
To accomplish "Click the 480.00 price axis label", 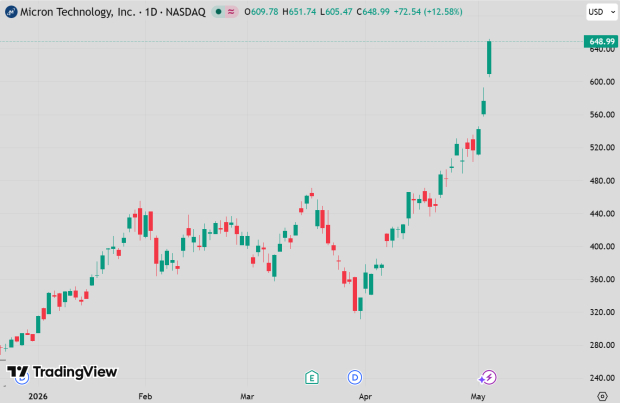I will (x=602, y=181).
